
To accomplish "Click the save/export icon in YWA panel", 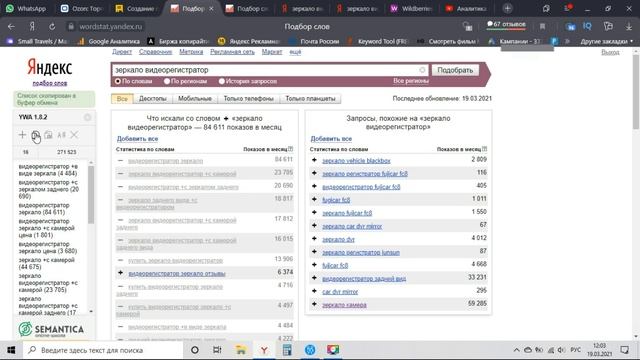I will click(48, 135).
